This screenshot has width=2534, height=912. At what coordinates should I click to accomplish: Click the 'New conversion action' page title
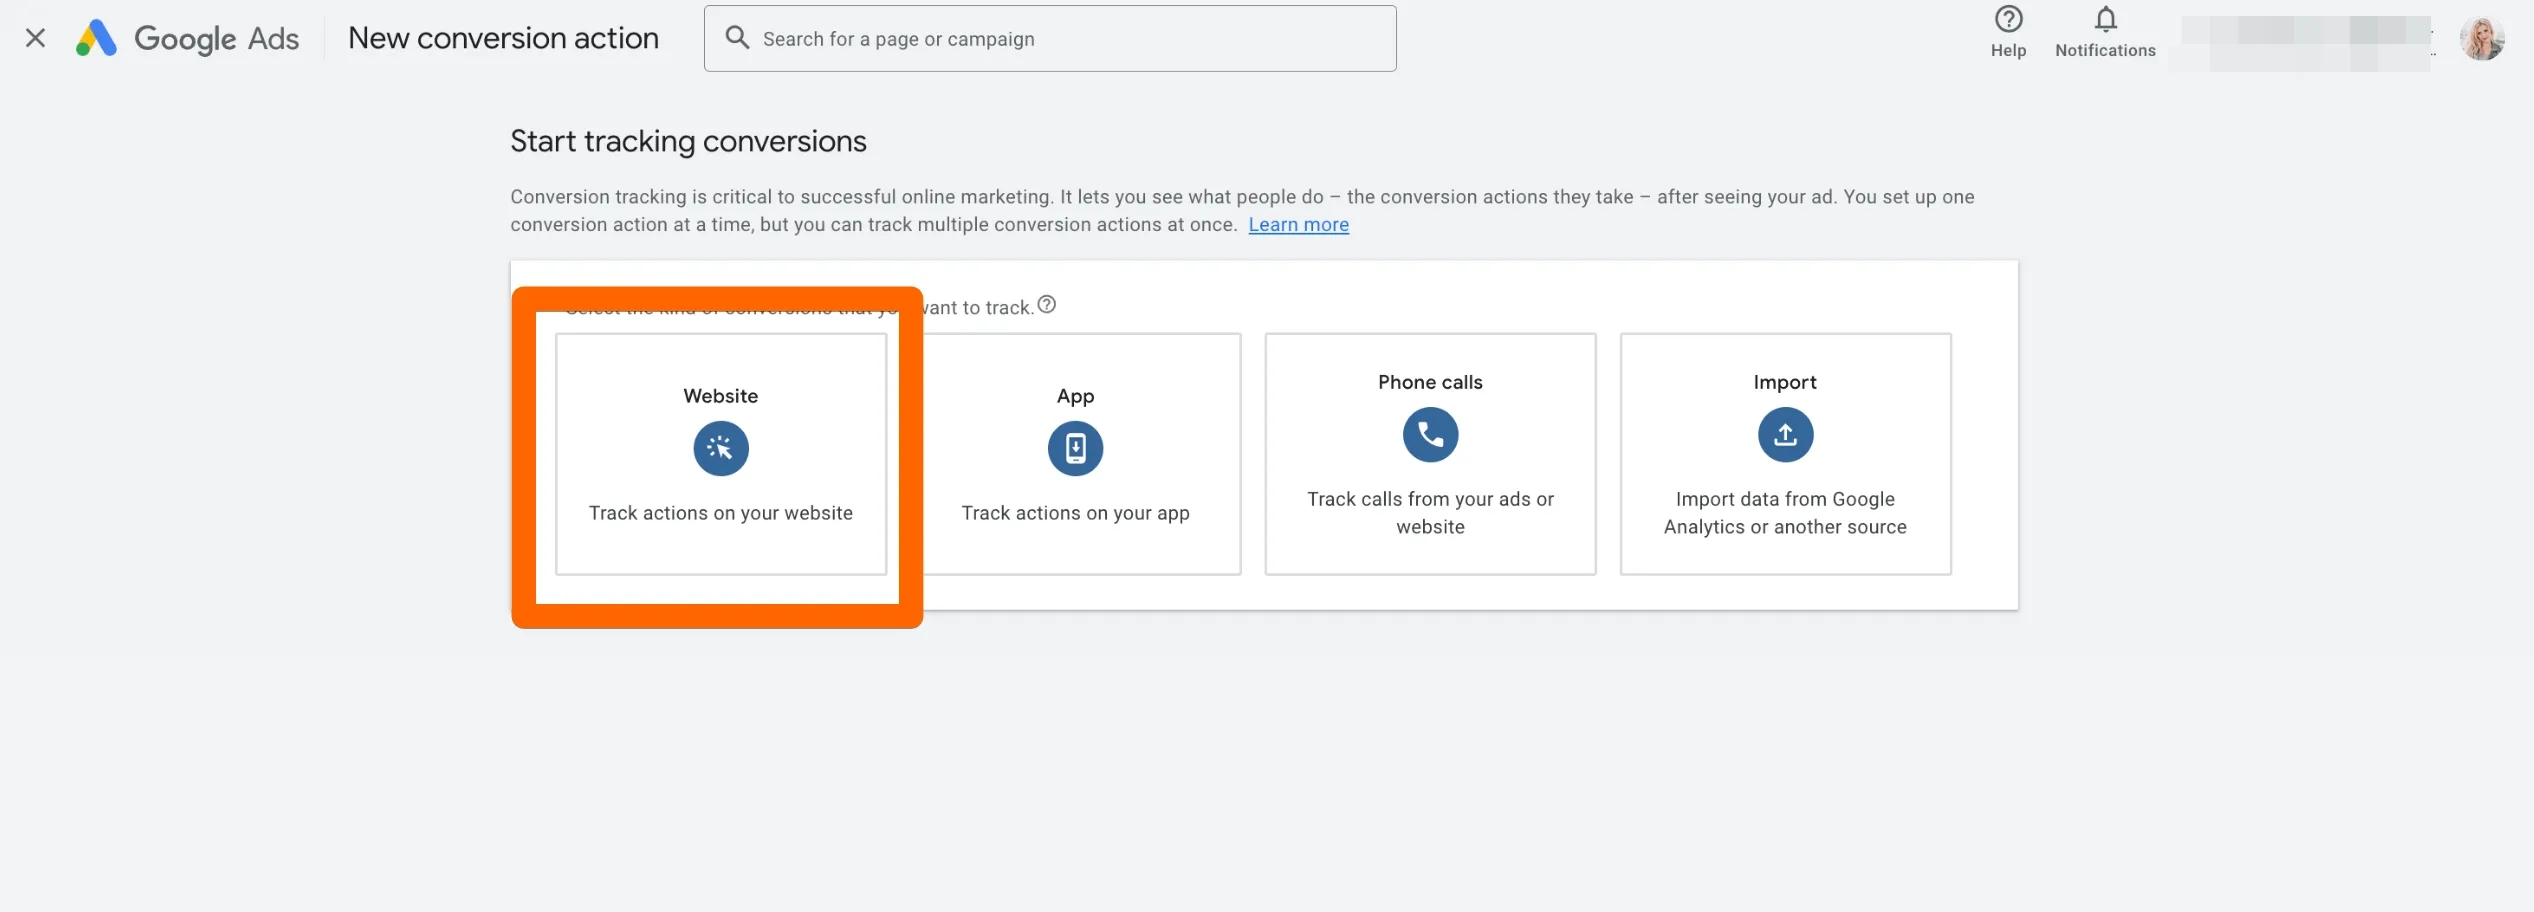(503, 38)
